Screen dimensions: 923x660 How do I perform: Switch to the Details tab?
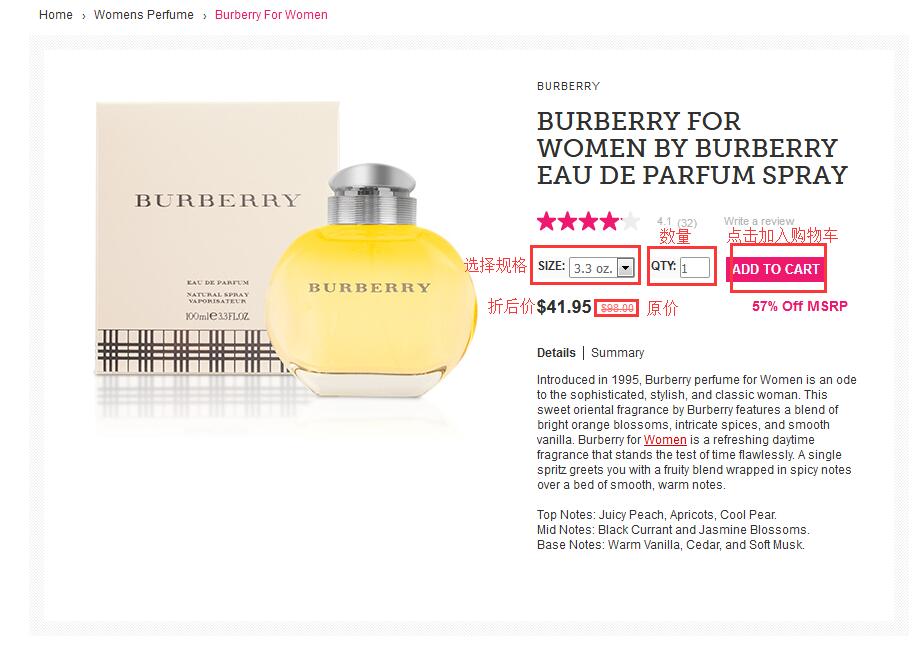556,353
